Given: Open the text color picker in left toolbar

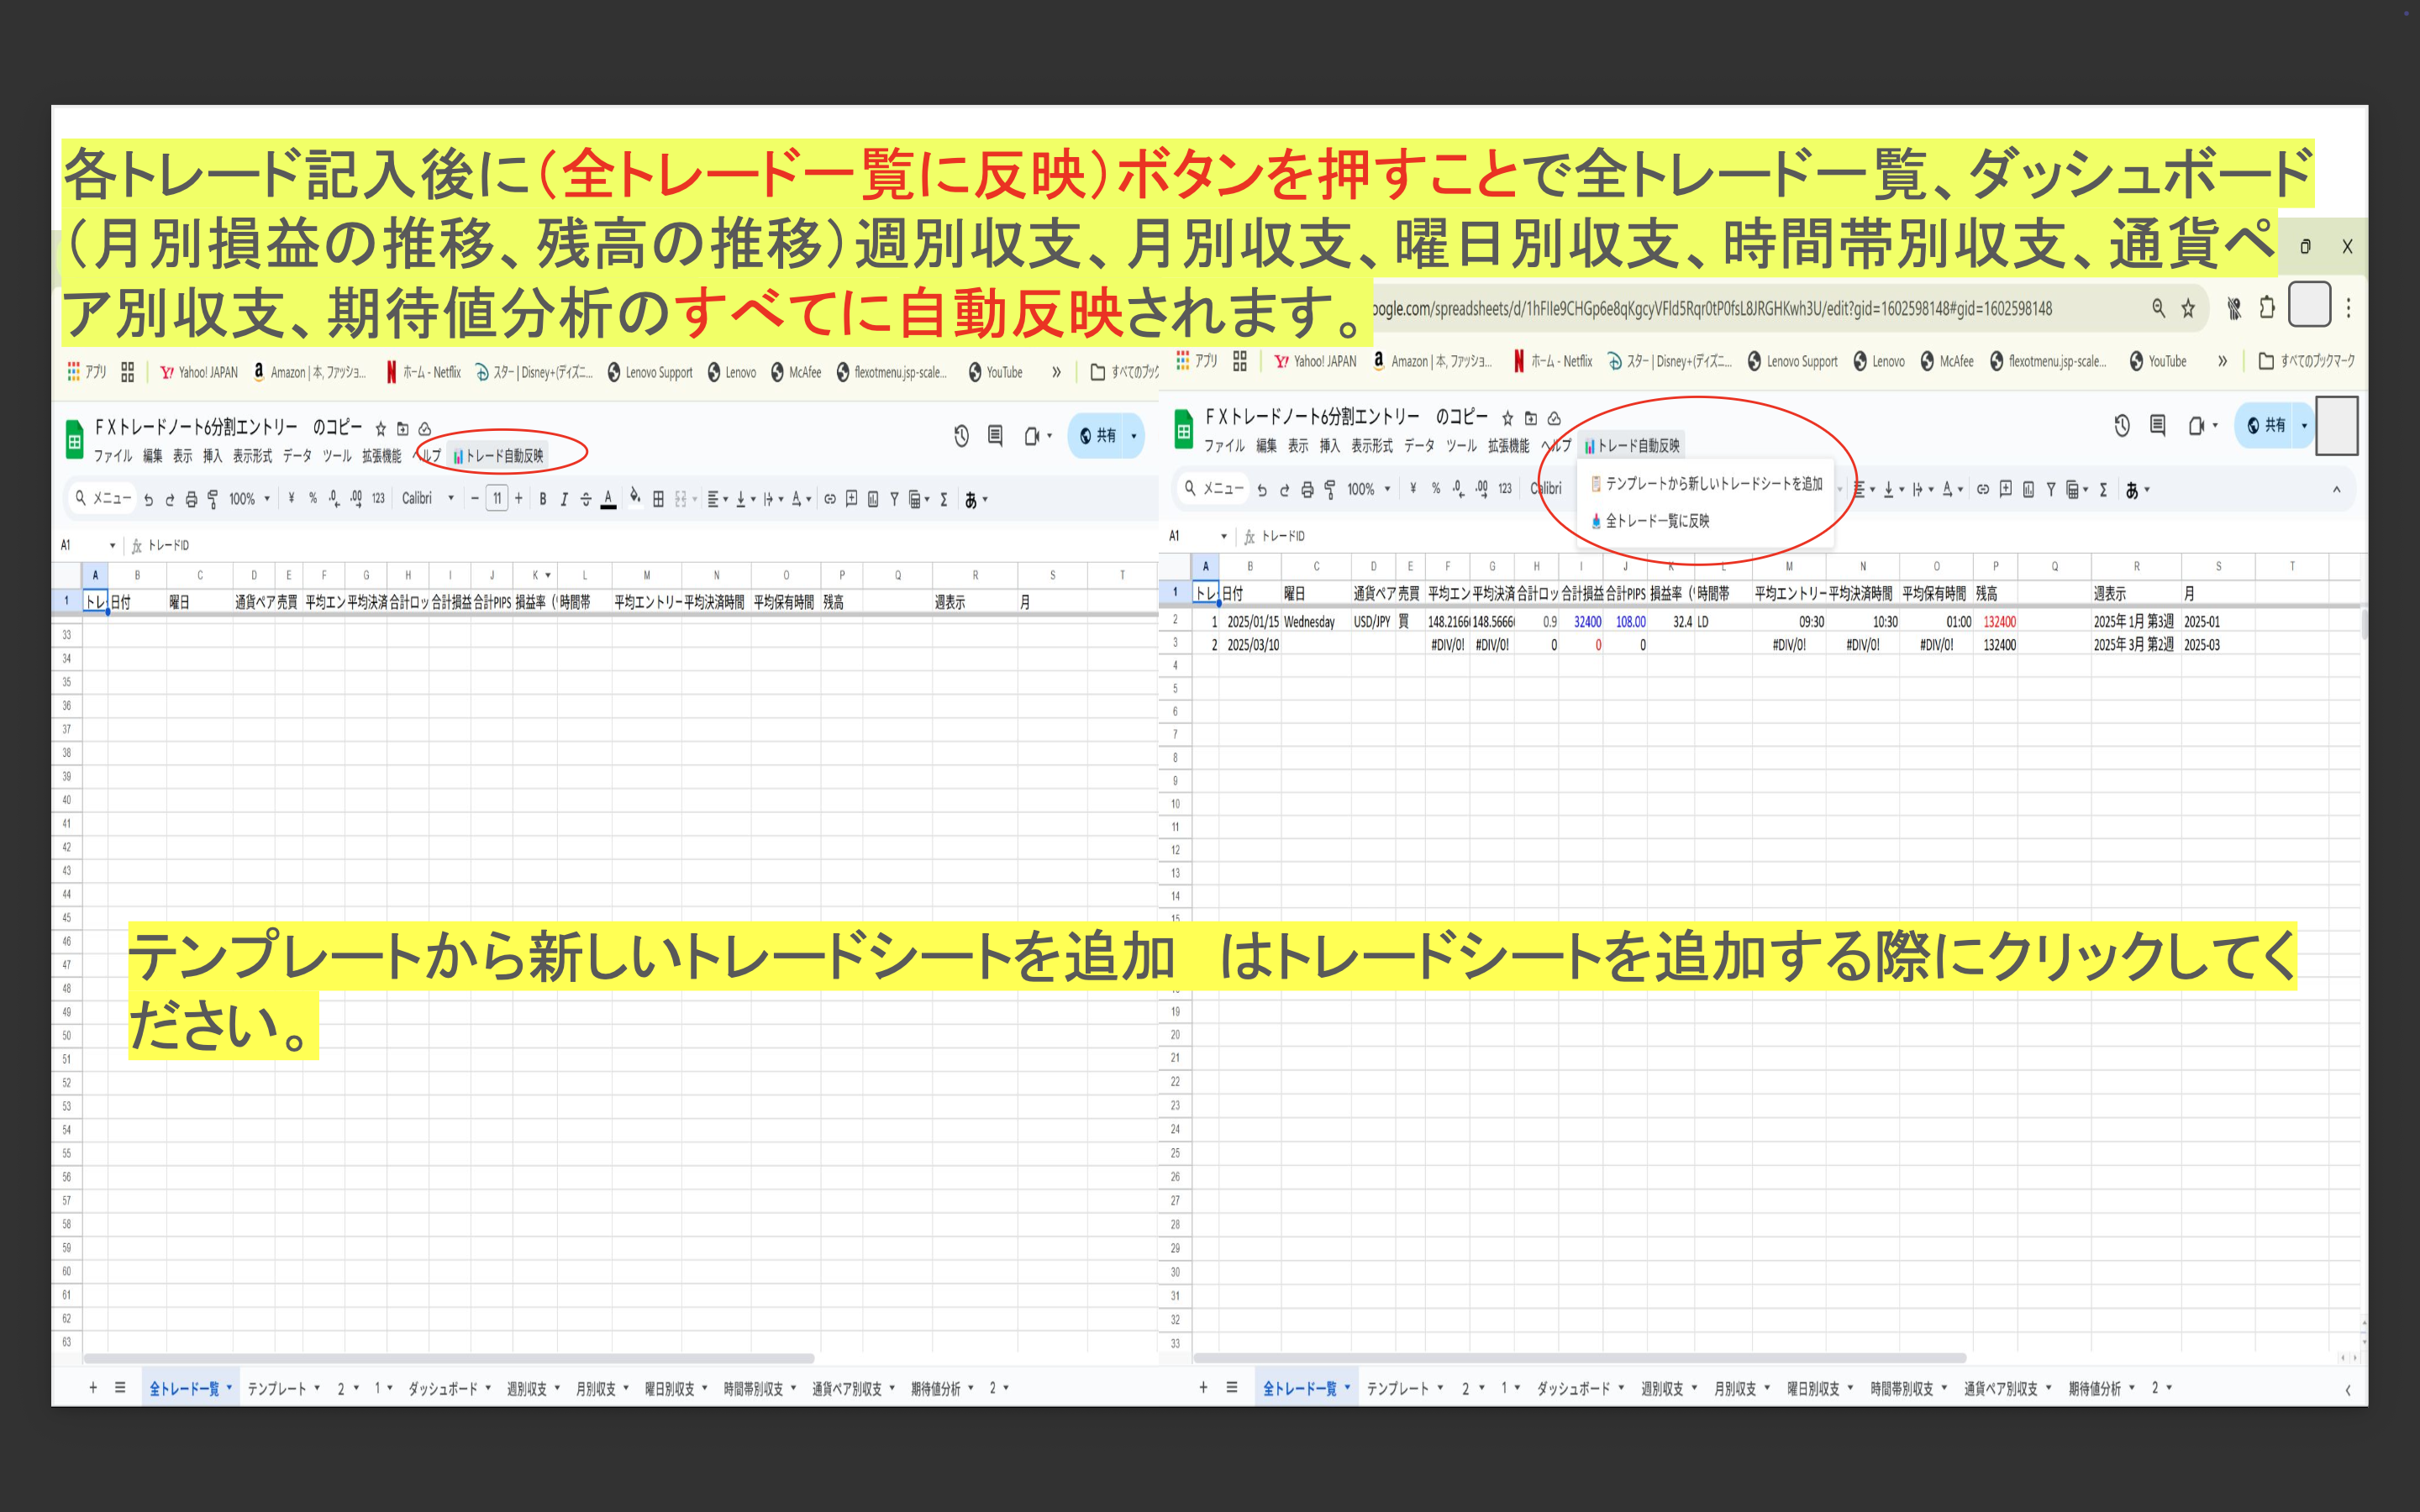Looking at the screenshot, I should click(608, 499).
